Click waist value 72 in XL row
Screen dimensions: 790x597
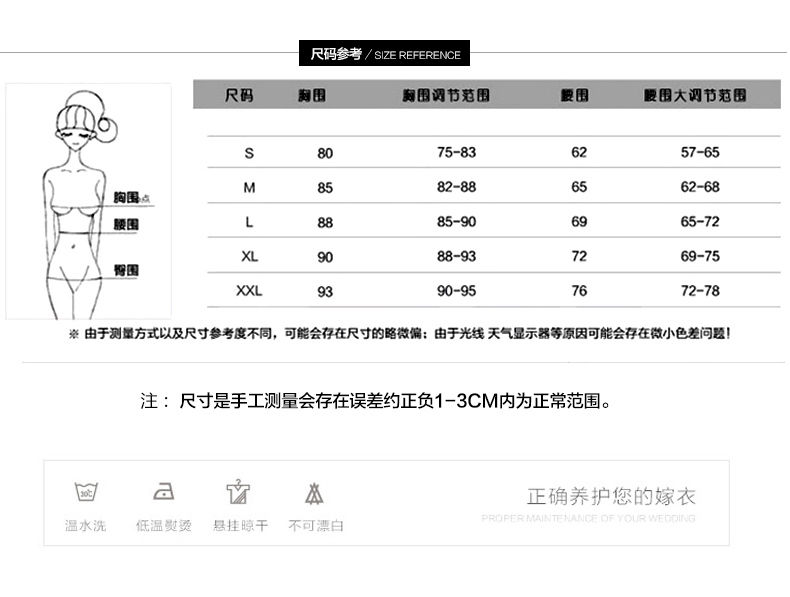click(x=579, y=256)
